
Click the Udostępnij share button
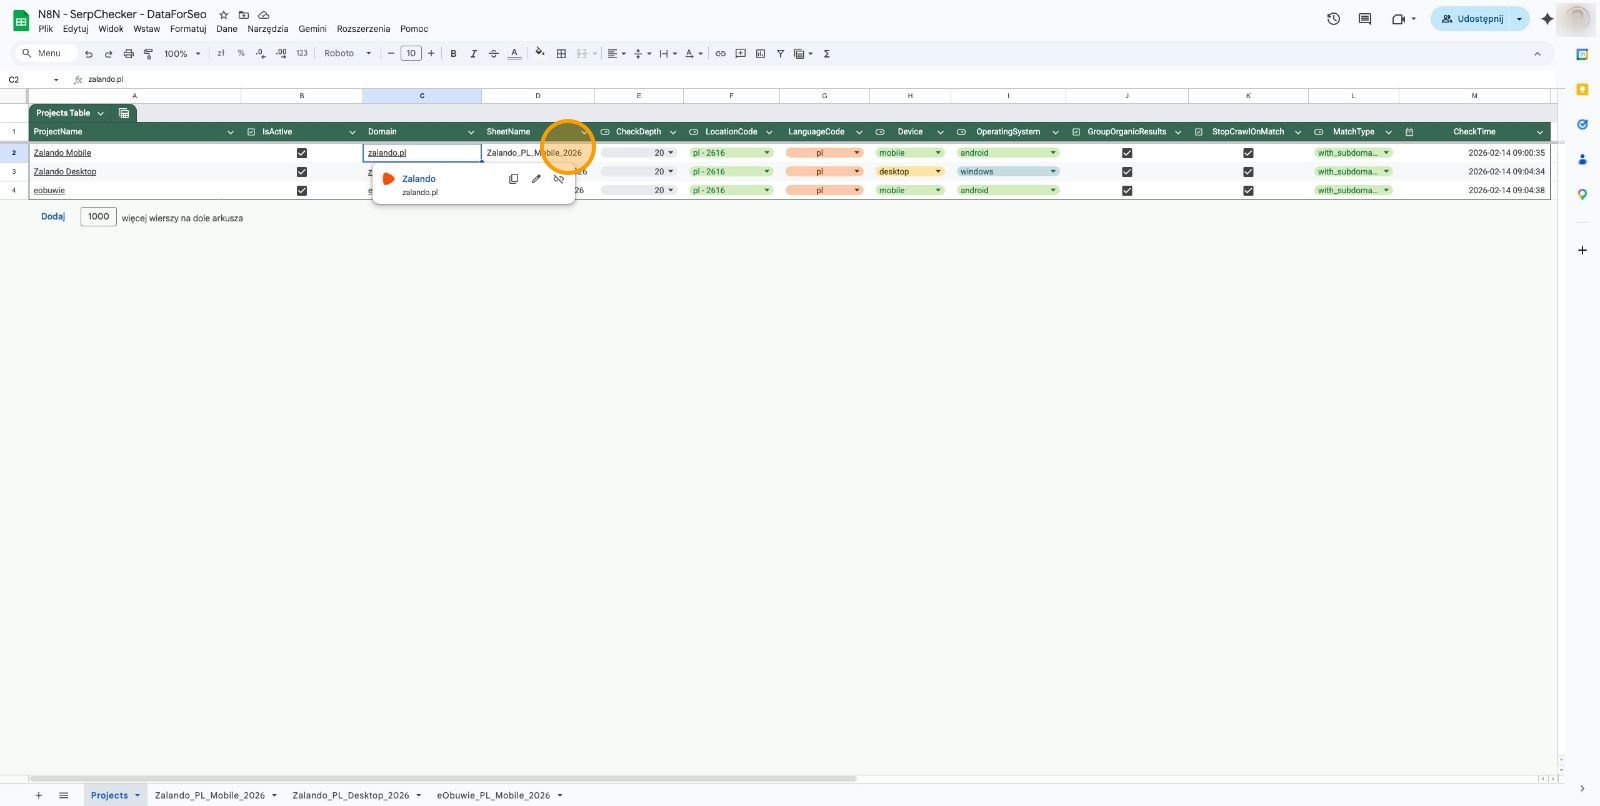(x=1471, y=19)
